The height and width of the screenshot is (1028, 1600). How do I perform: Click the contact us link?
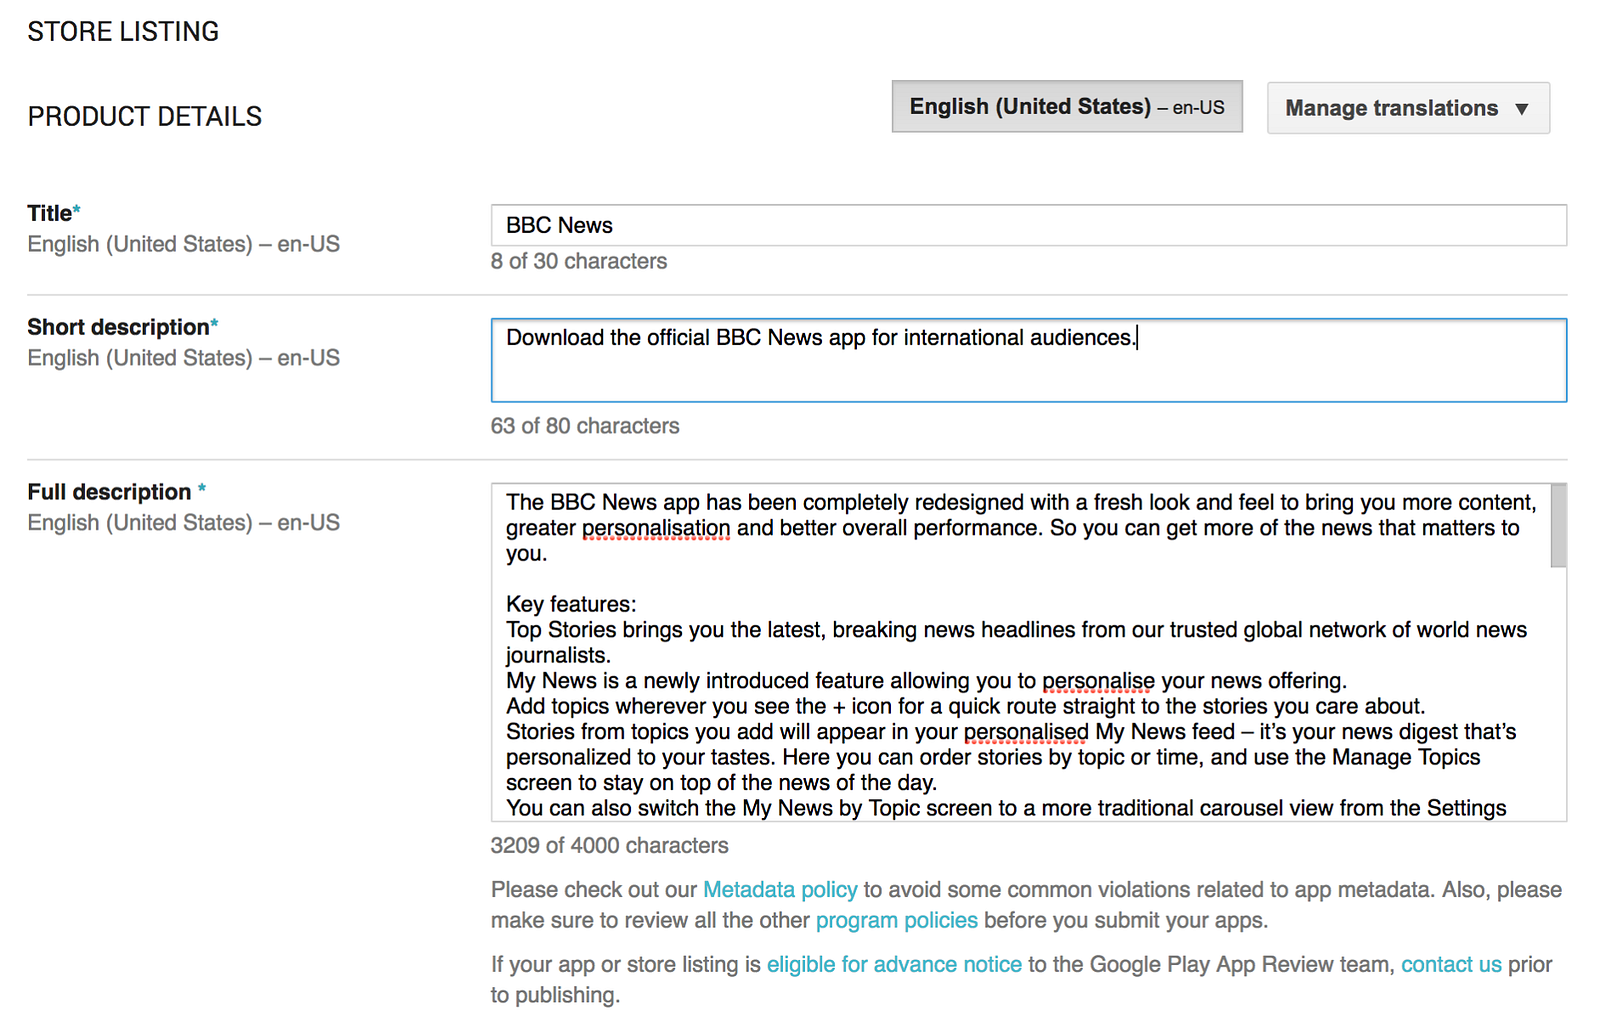[1451, 965]
